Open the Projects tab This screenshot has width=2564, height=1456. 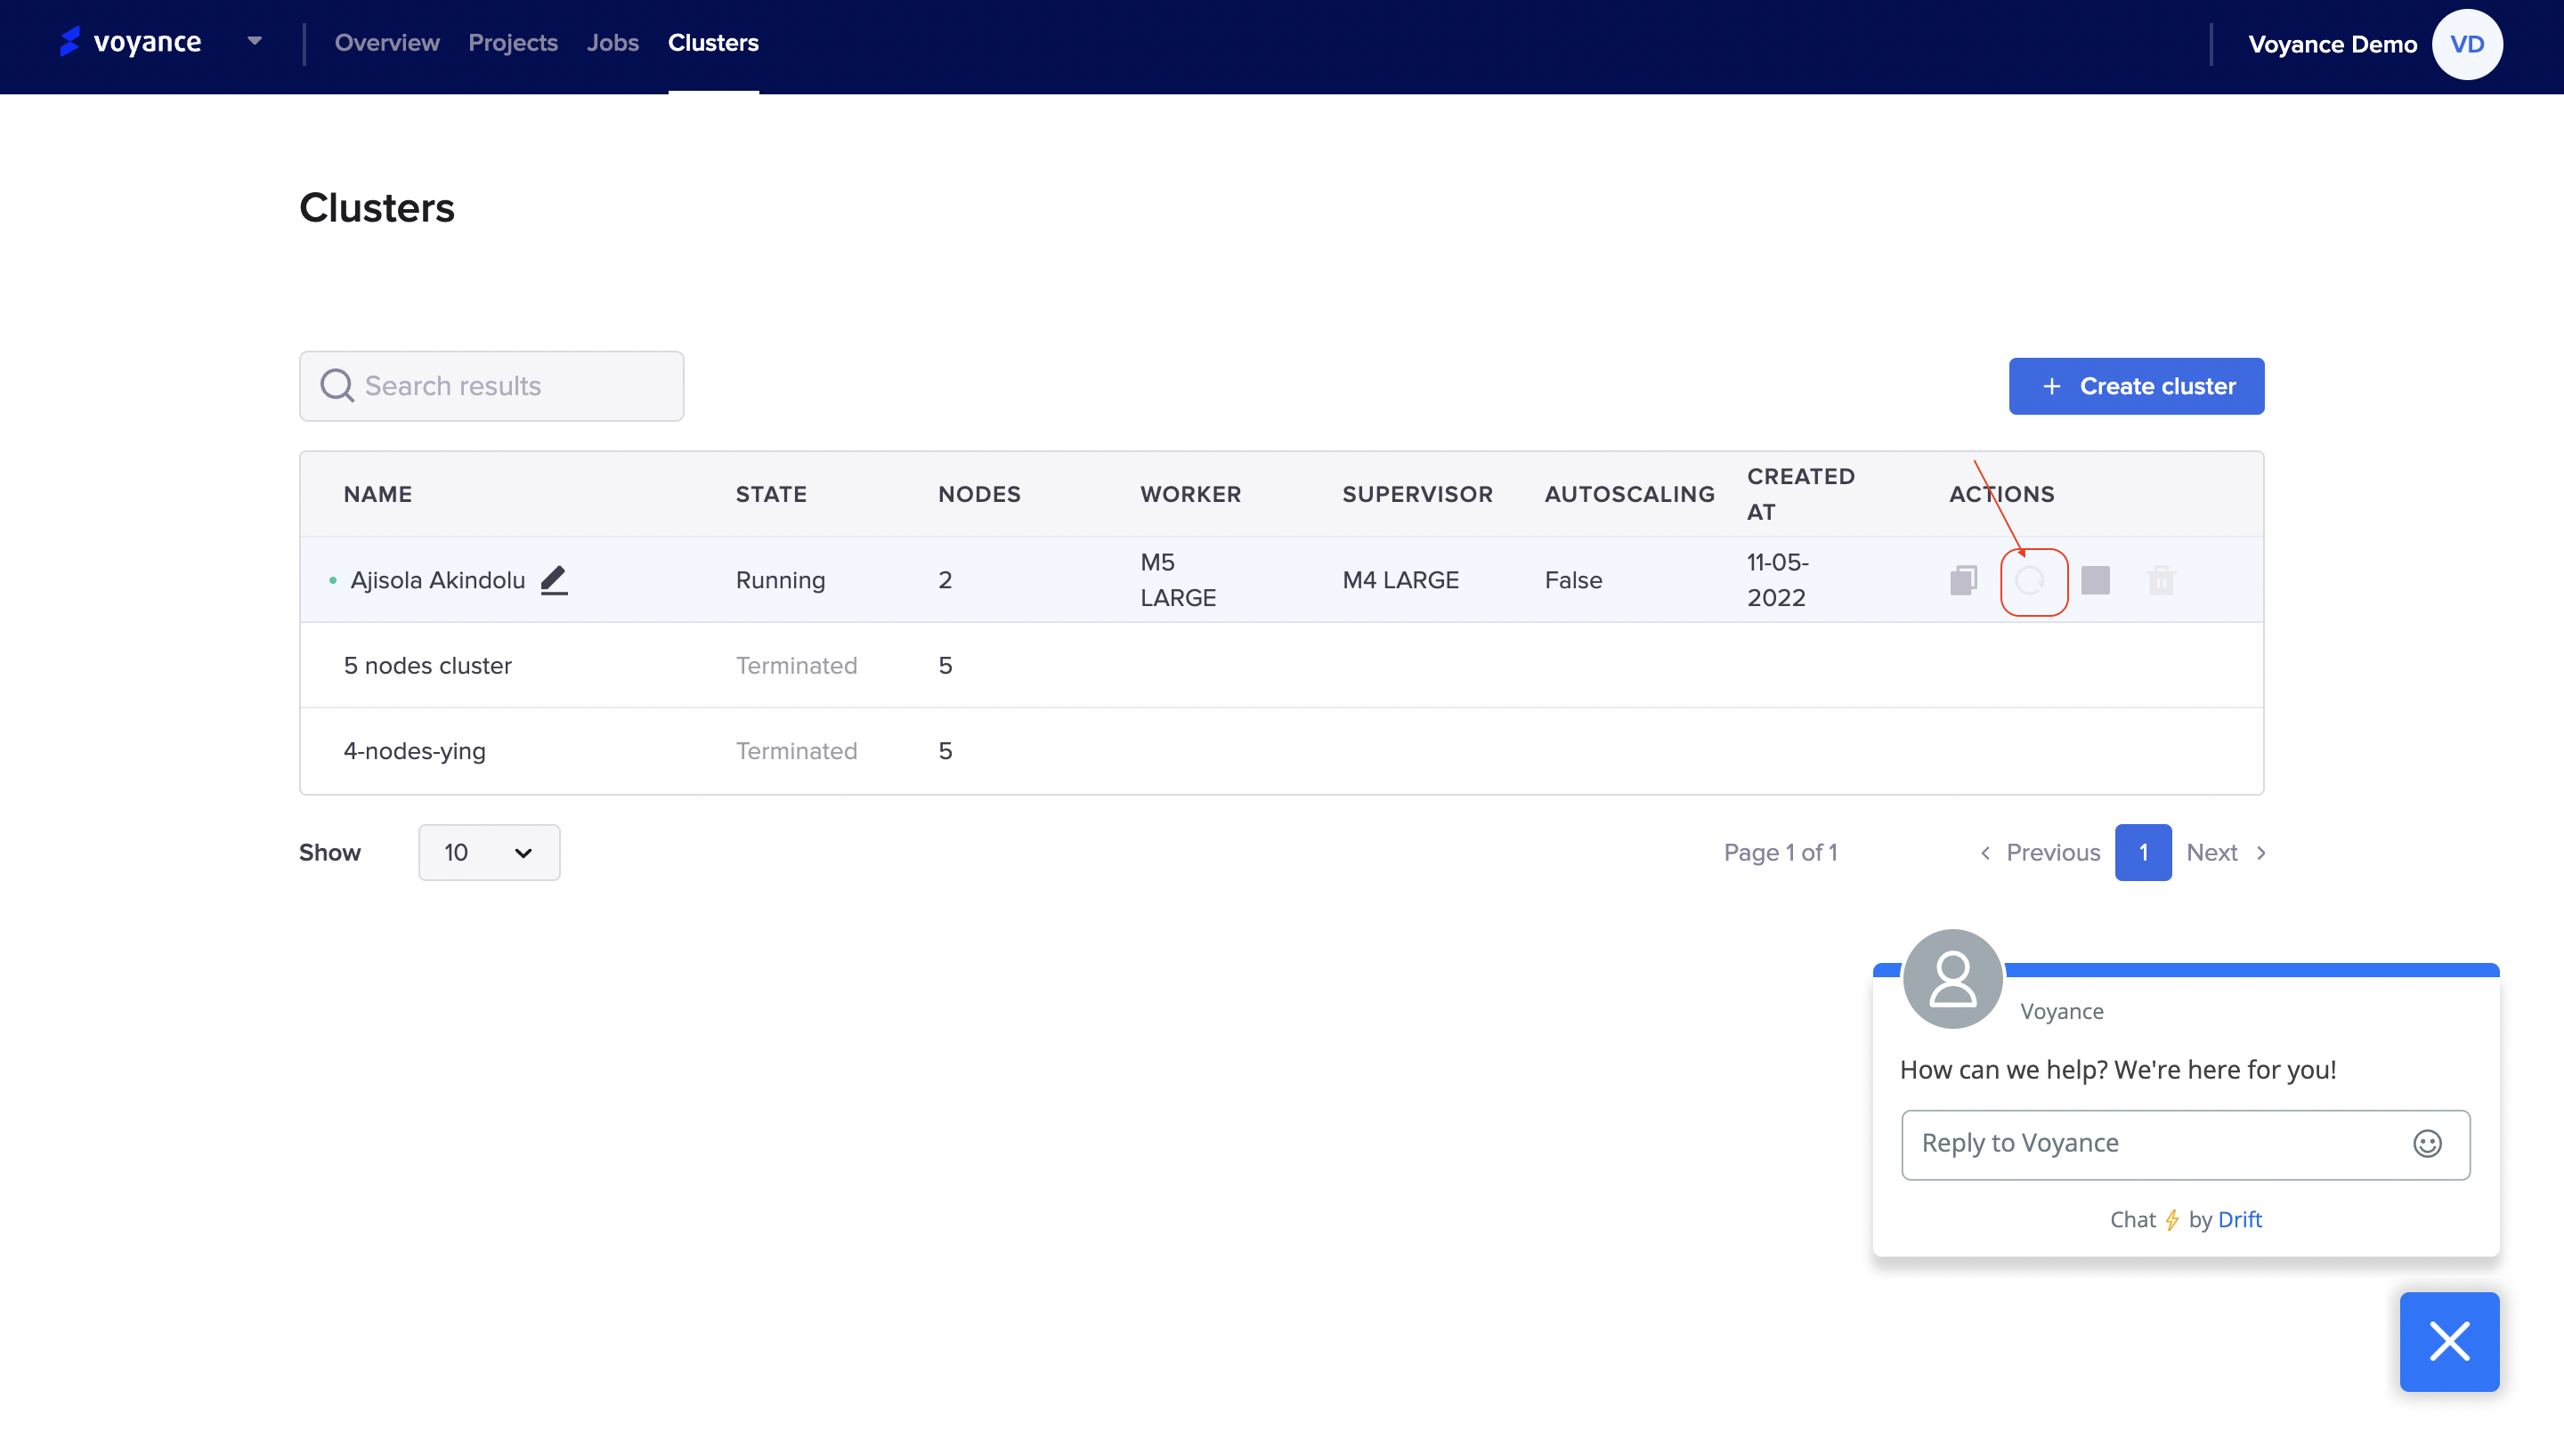click(513, 43)
